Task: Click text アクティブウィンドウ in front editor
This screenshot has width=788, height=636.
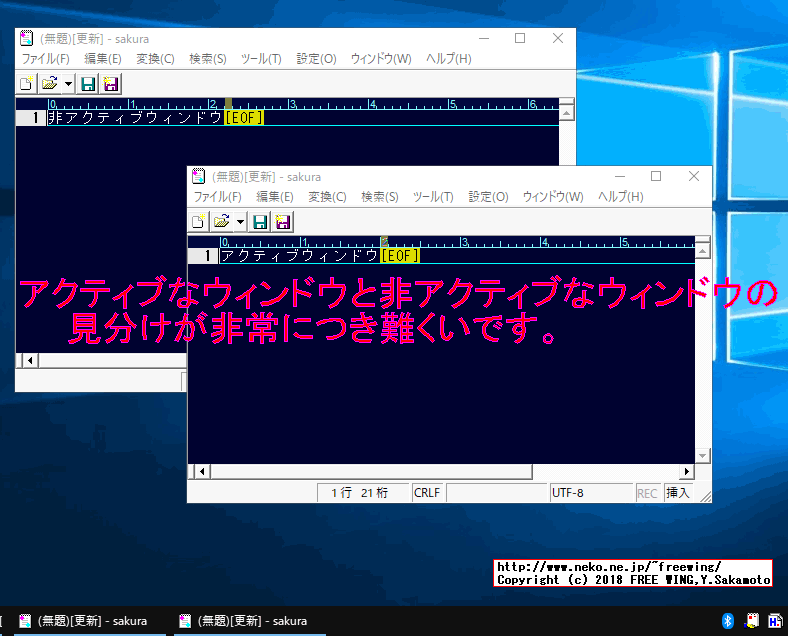Action: [300, 256]
